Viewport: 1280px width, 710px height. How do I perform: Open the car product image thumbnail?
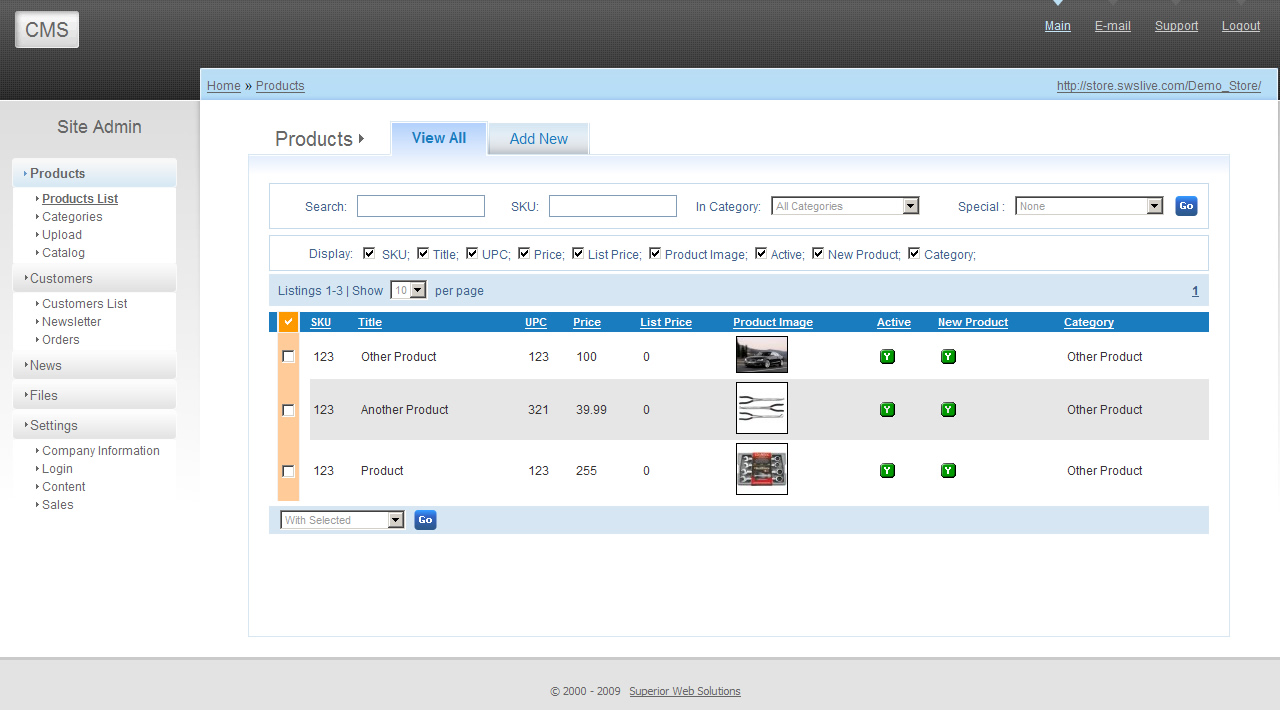[x=762, y=355]
